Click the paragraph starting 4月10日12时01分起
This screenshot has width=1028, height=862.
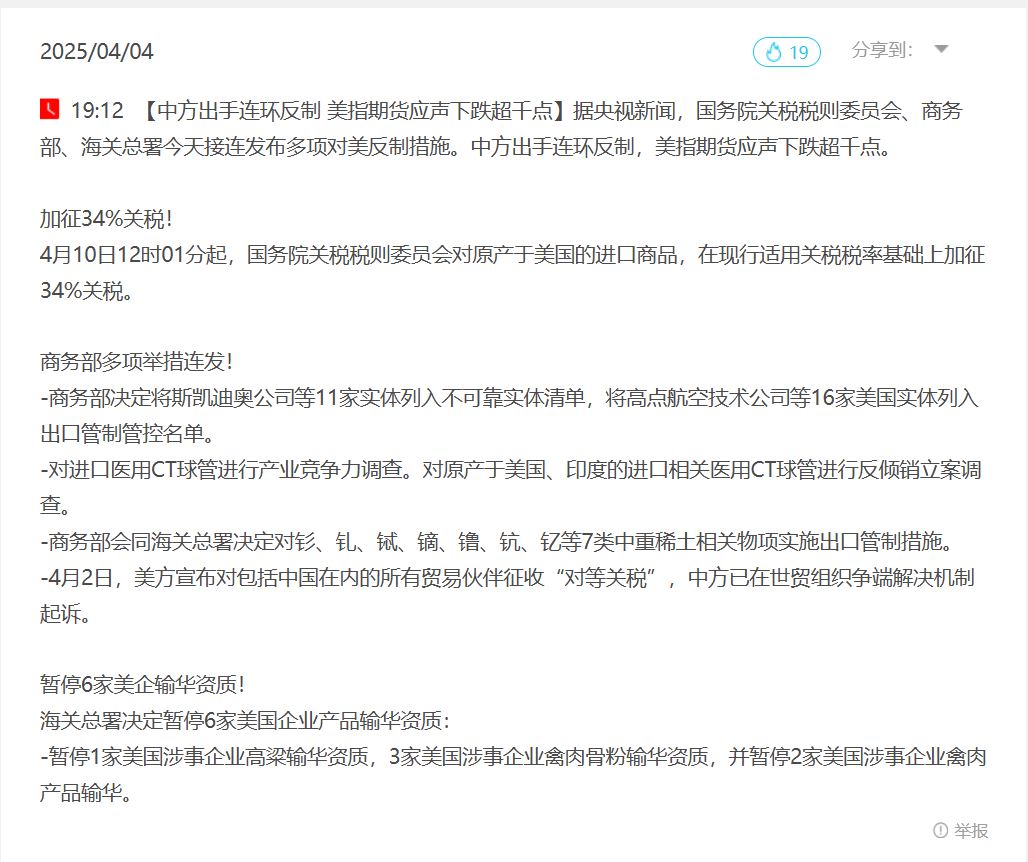[x=513, y=273]
